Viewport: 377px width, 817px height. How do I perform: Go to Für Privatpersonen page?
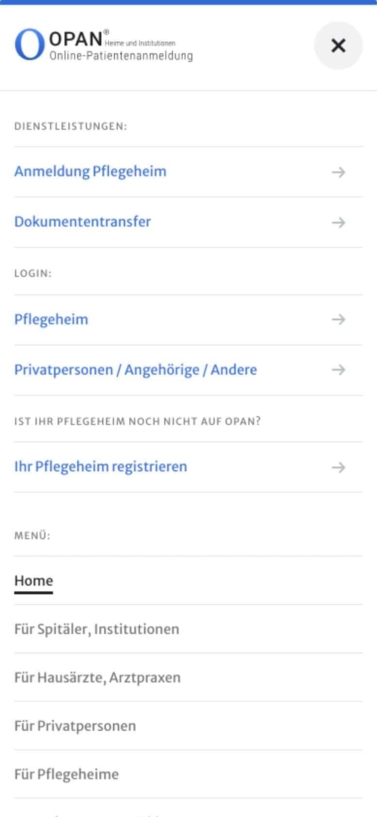tap(75, 726)
